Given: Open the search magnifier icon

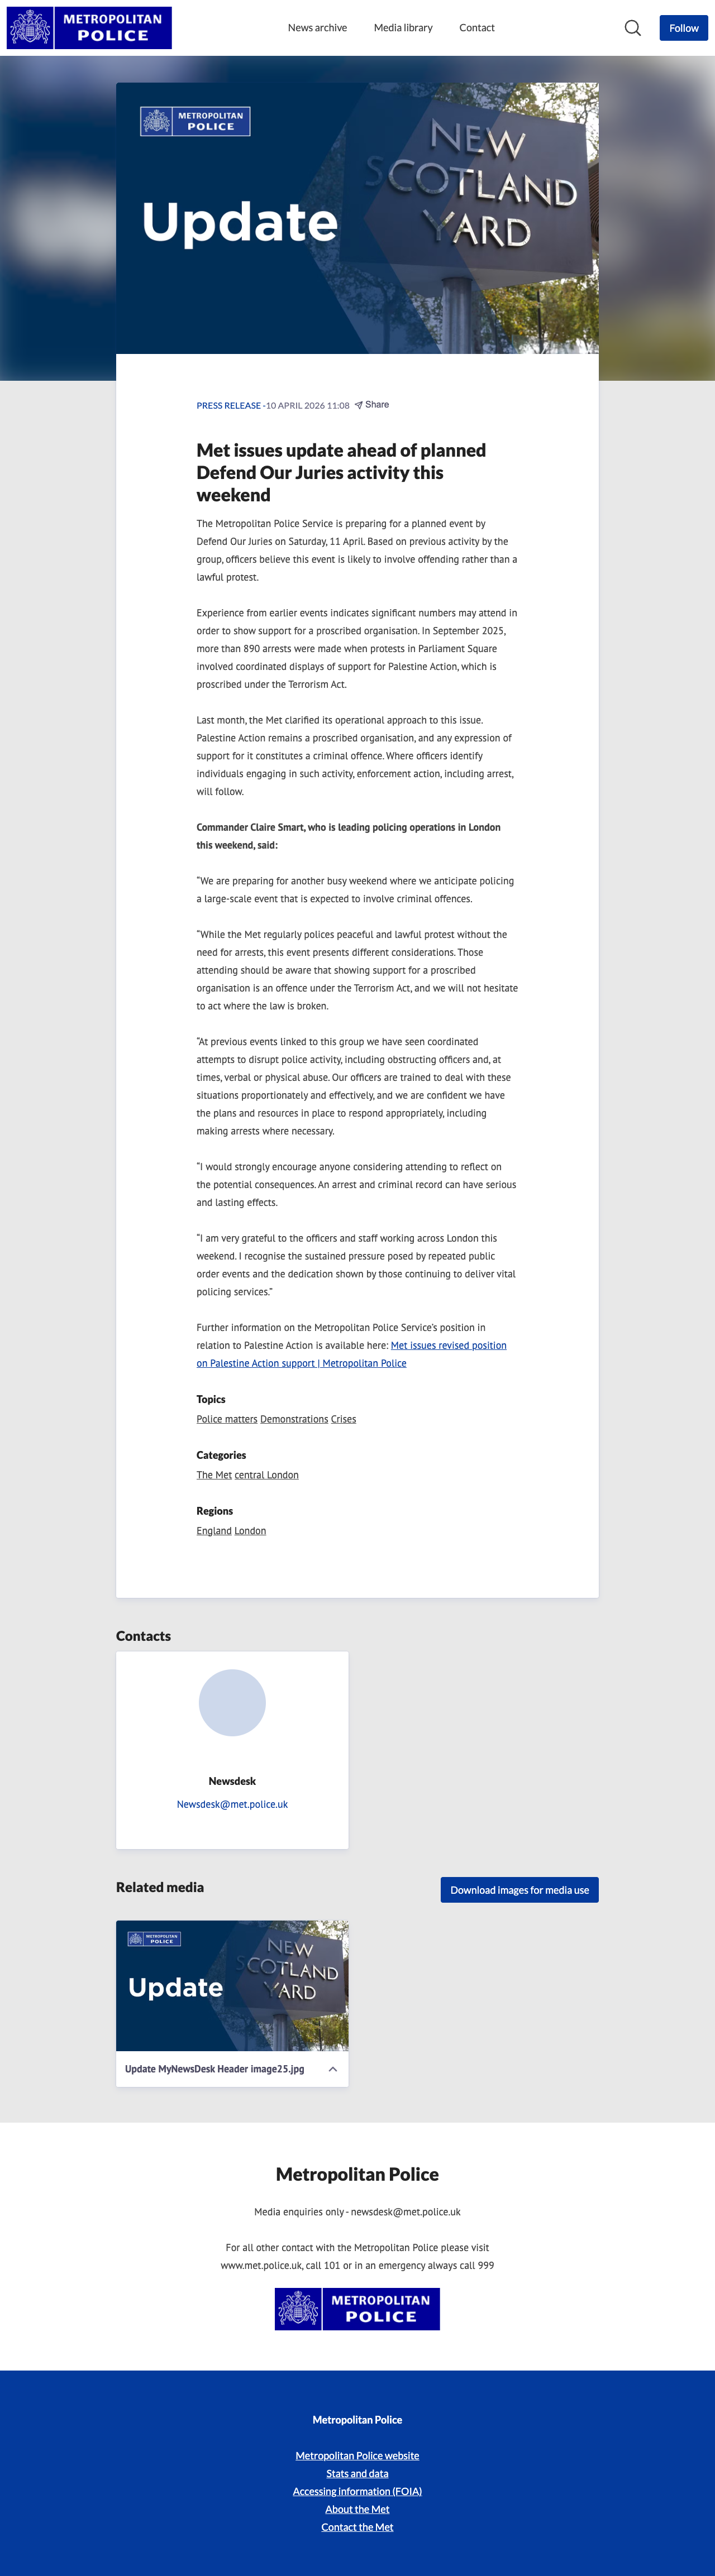Looking at the screenshot, I should tap(632, 28).
